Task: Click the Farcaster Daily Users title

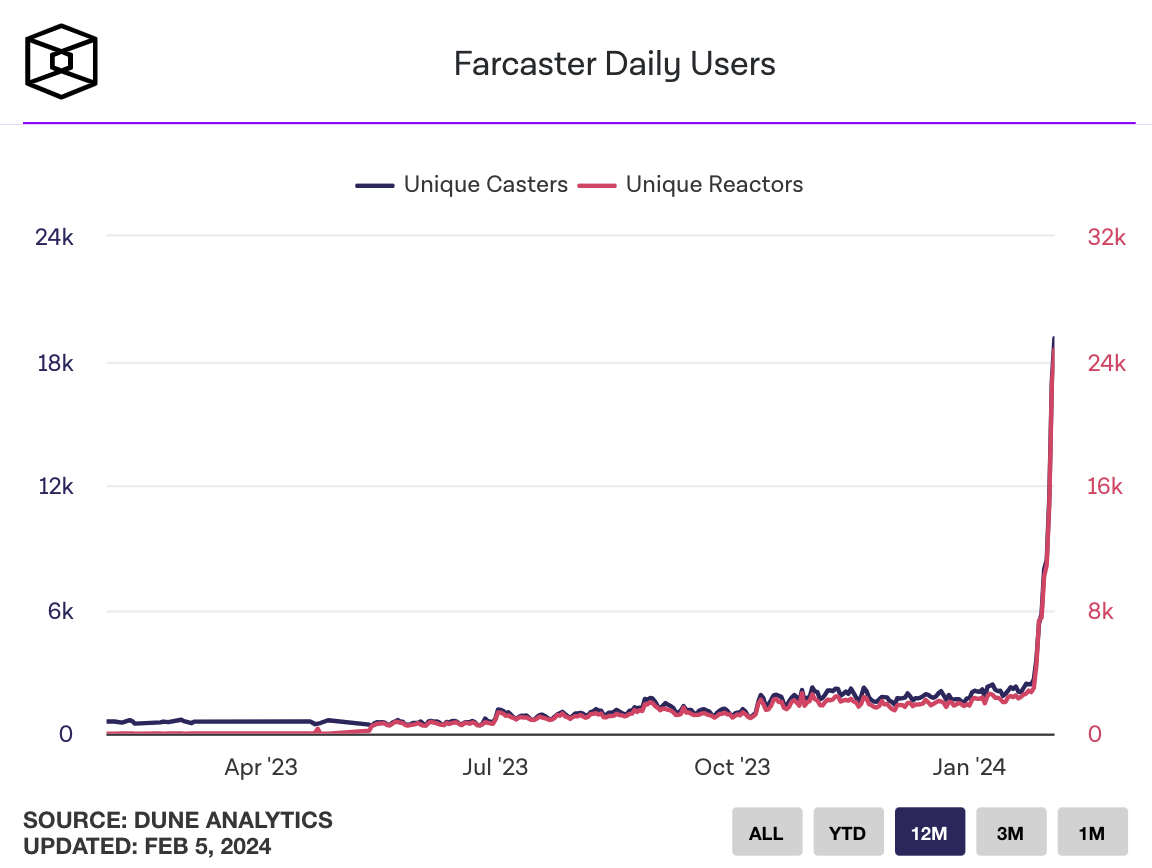Action: (615, 64)
